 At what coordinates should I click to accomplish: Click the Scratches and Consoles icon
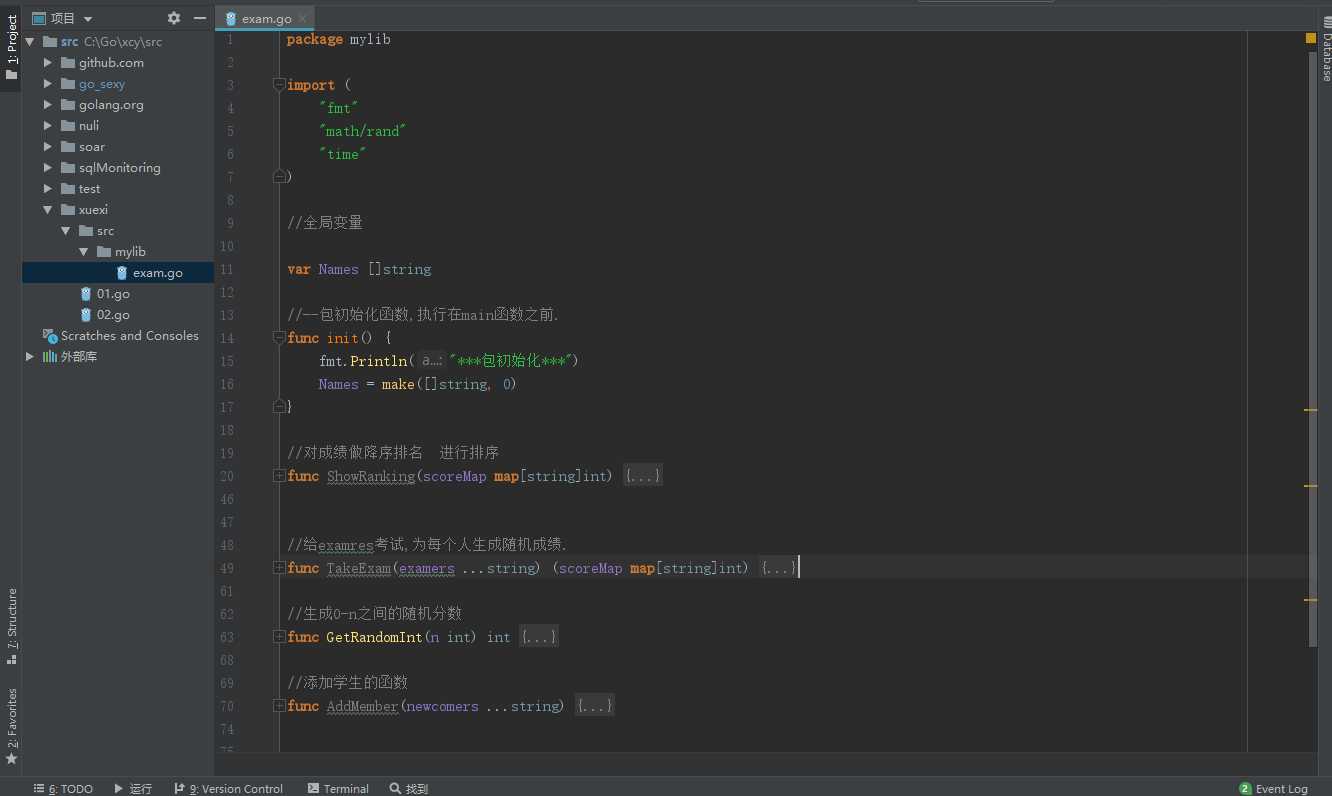click(x=49, y=336)
